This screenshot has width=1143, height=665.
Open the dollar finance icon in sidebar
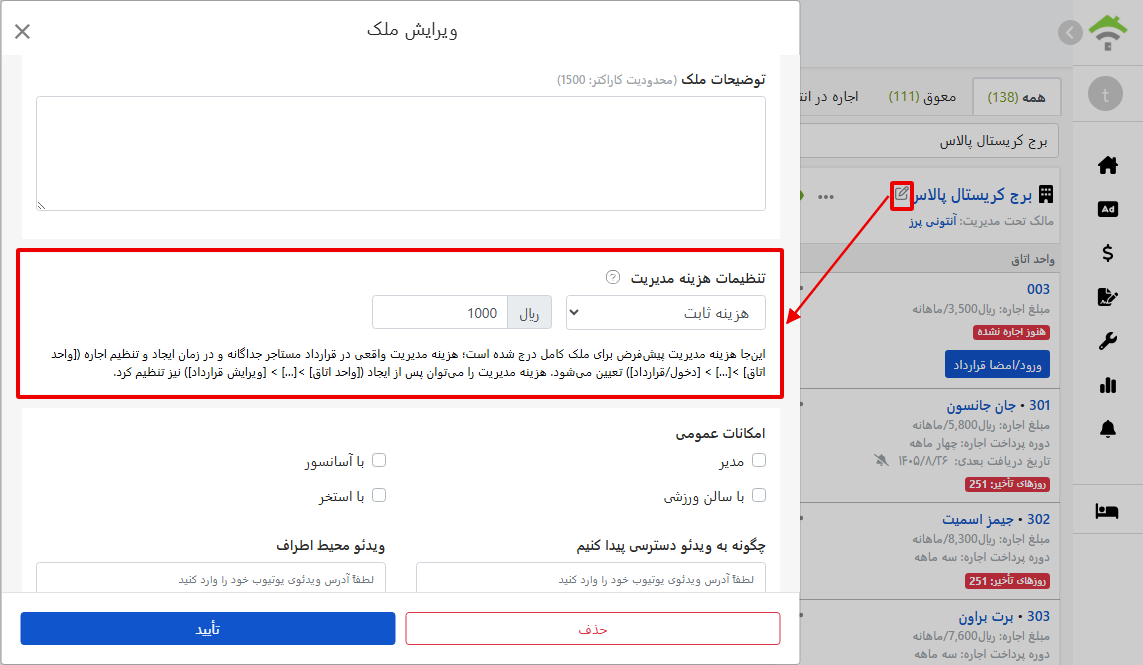point(1107,253)
